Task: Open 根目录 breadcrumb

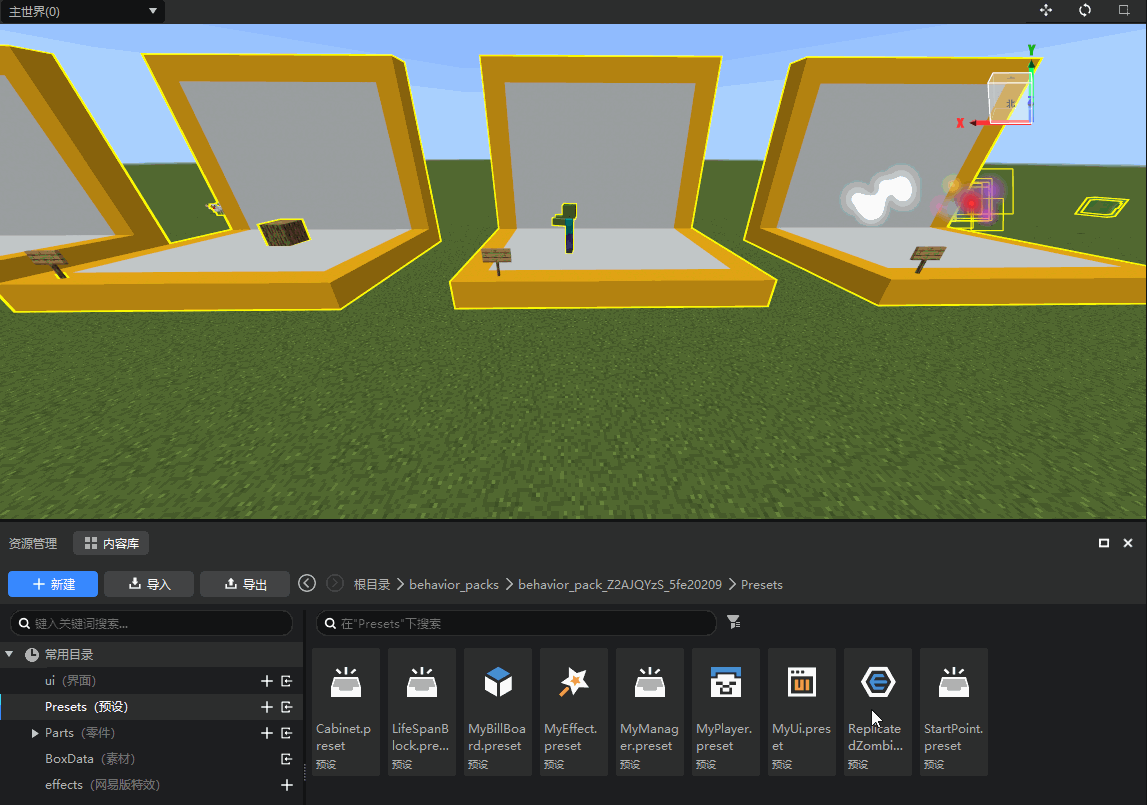Action: [372, 585]
